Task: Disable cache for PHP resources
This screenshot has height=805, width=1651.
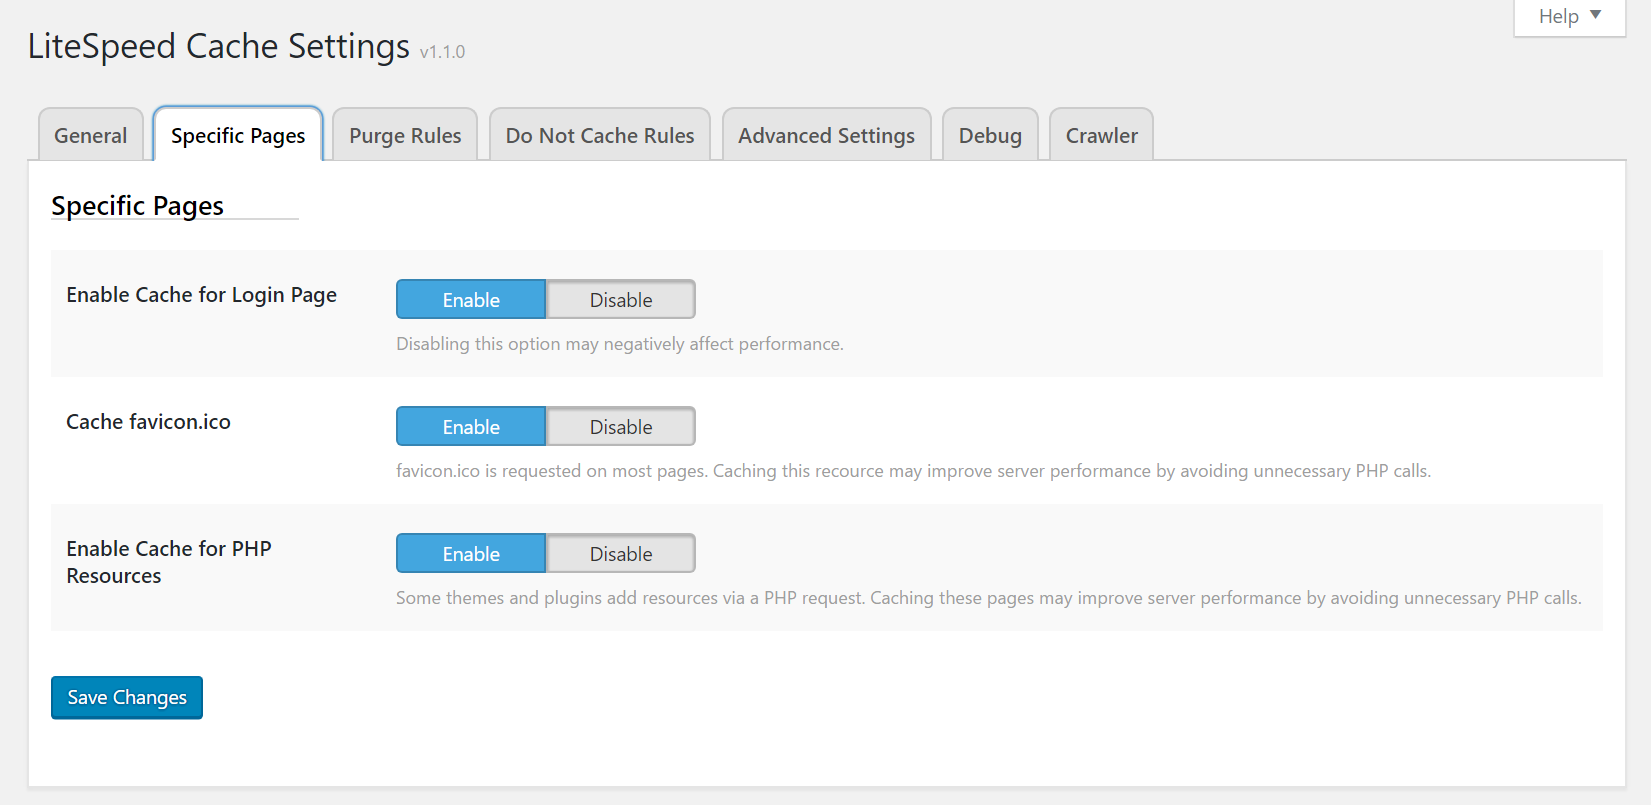Action: tap(621, 554)
